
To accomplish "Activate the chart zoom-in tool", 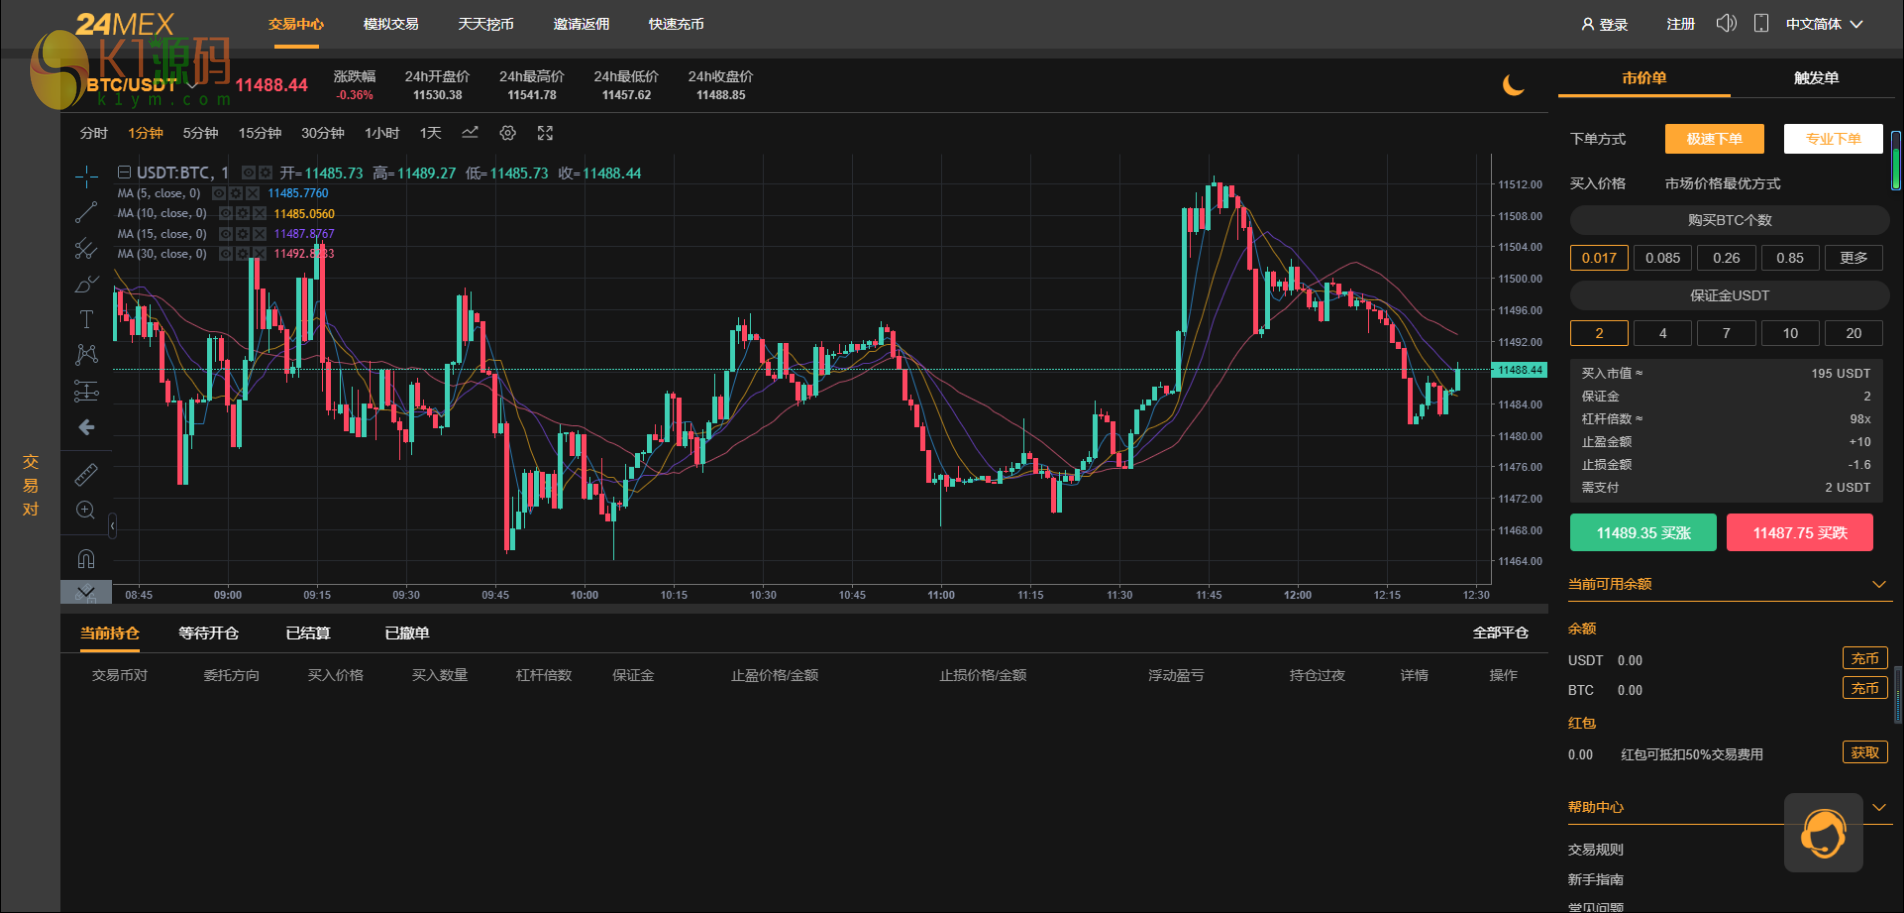I will point(86,511).
